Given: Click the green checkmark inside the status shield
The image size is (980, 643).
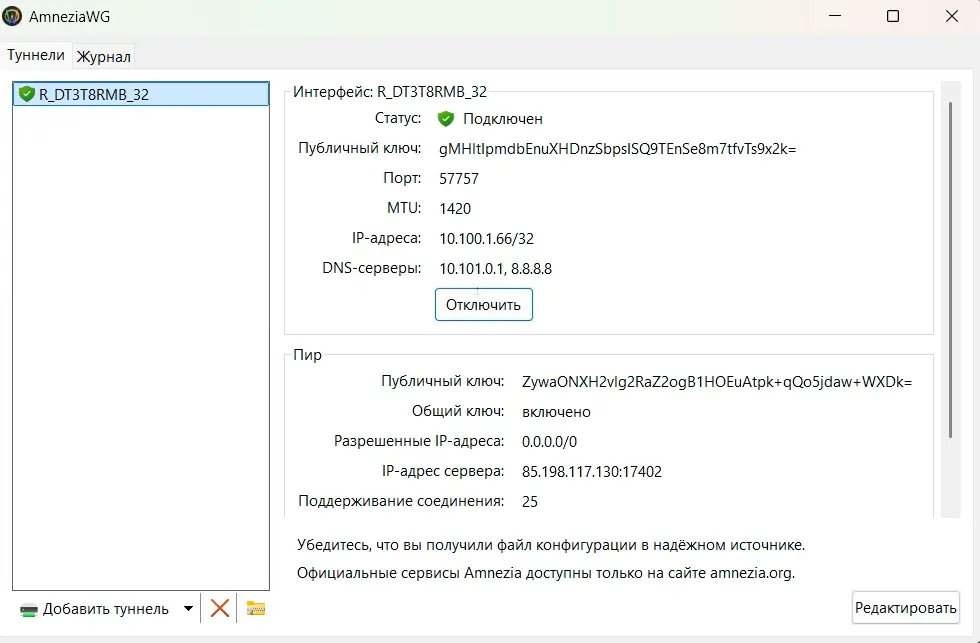Looking at the screenshot, I should 445,118.
